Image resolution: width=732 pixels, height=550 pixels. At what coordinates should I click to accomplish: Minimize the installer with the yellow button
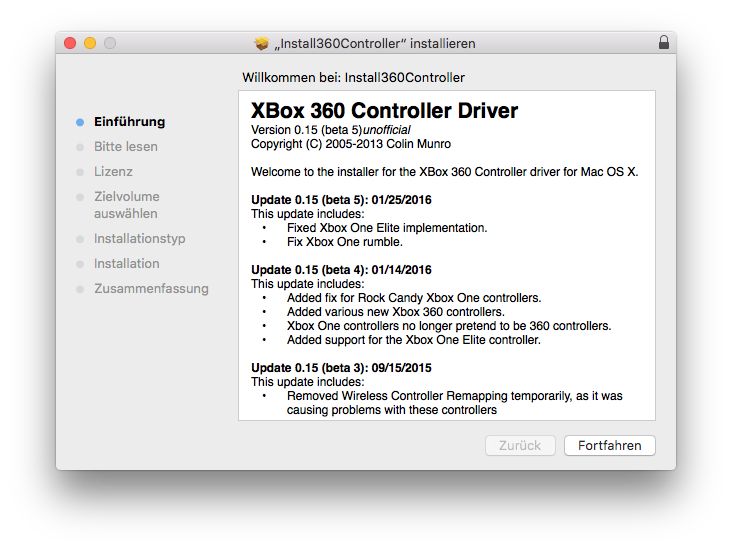[x=90, y=43]
